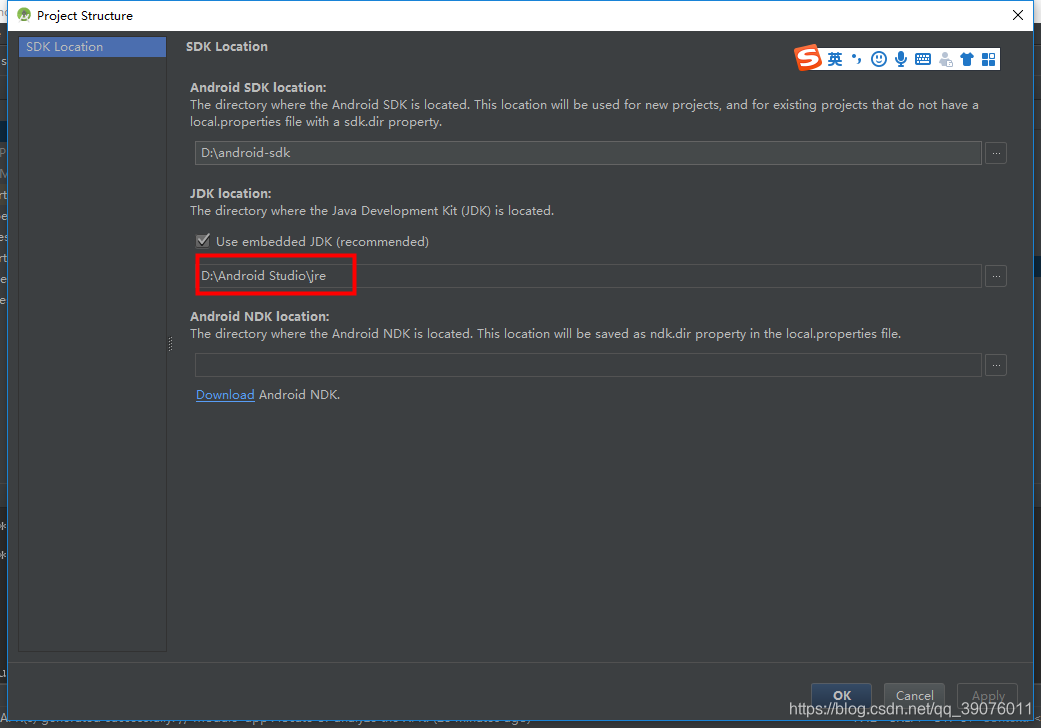Switch Sogou input language with the 英 icon

click(835, 59)
